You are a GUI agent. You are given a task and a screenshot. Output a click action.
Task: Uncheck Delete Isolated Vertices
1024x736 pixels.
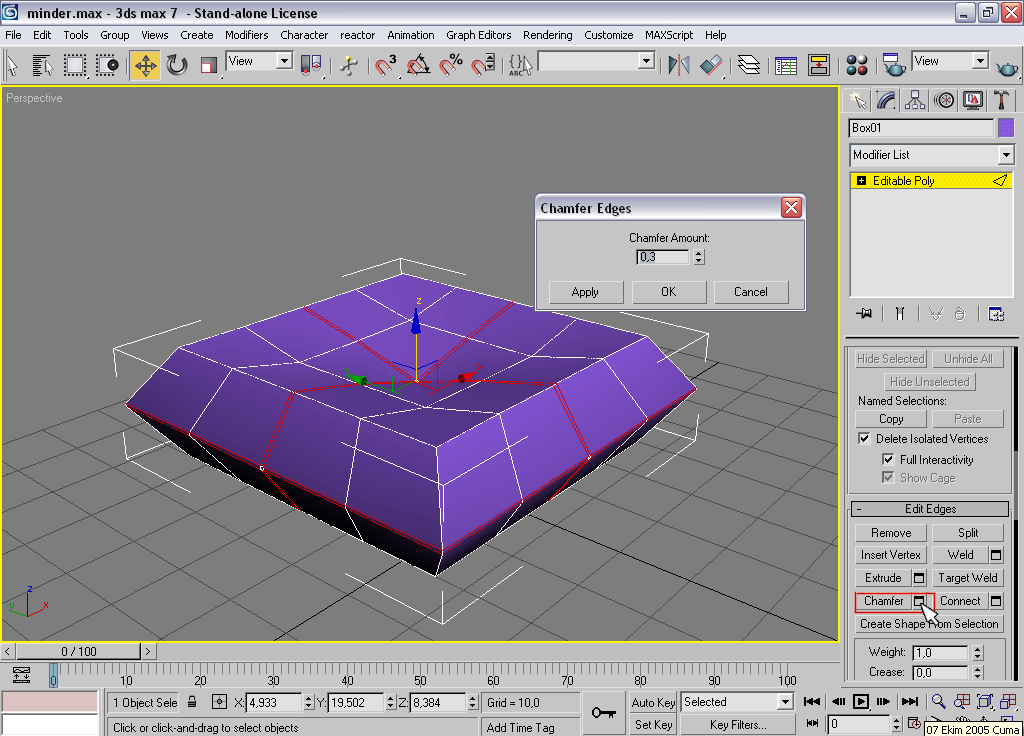865,439
